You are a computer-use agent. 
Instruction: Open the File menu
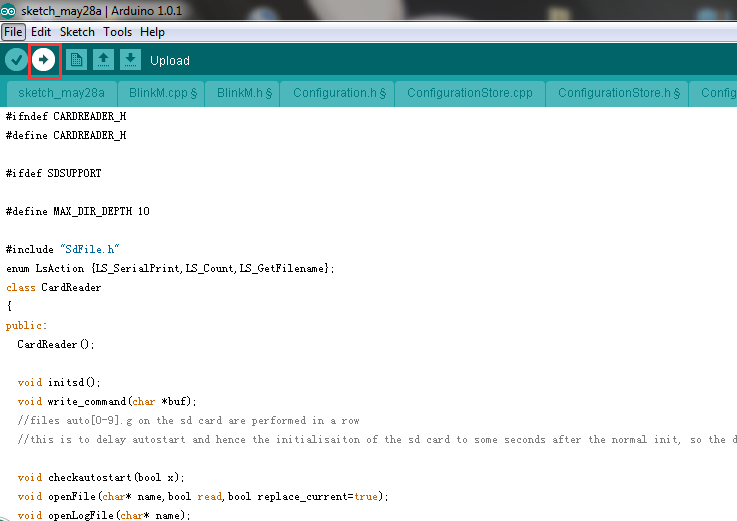(12, 32)
